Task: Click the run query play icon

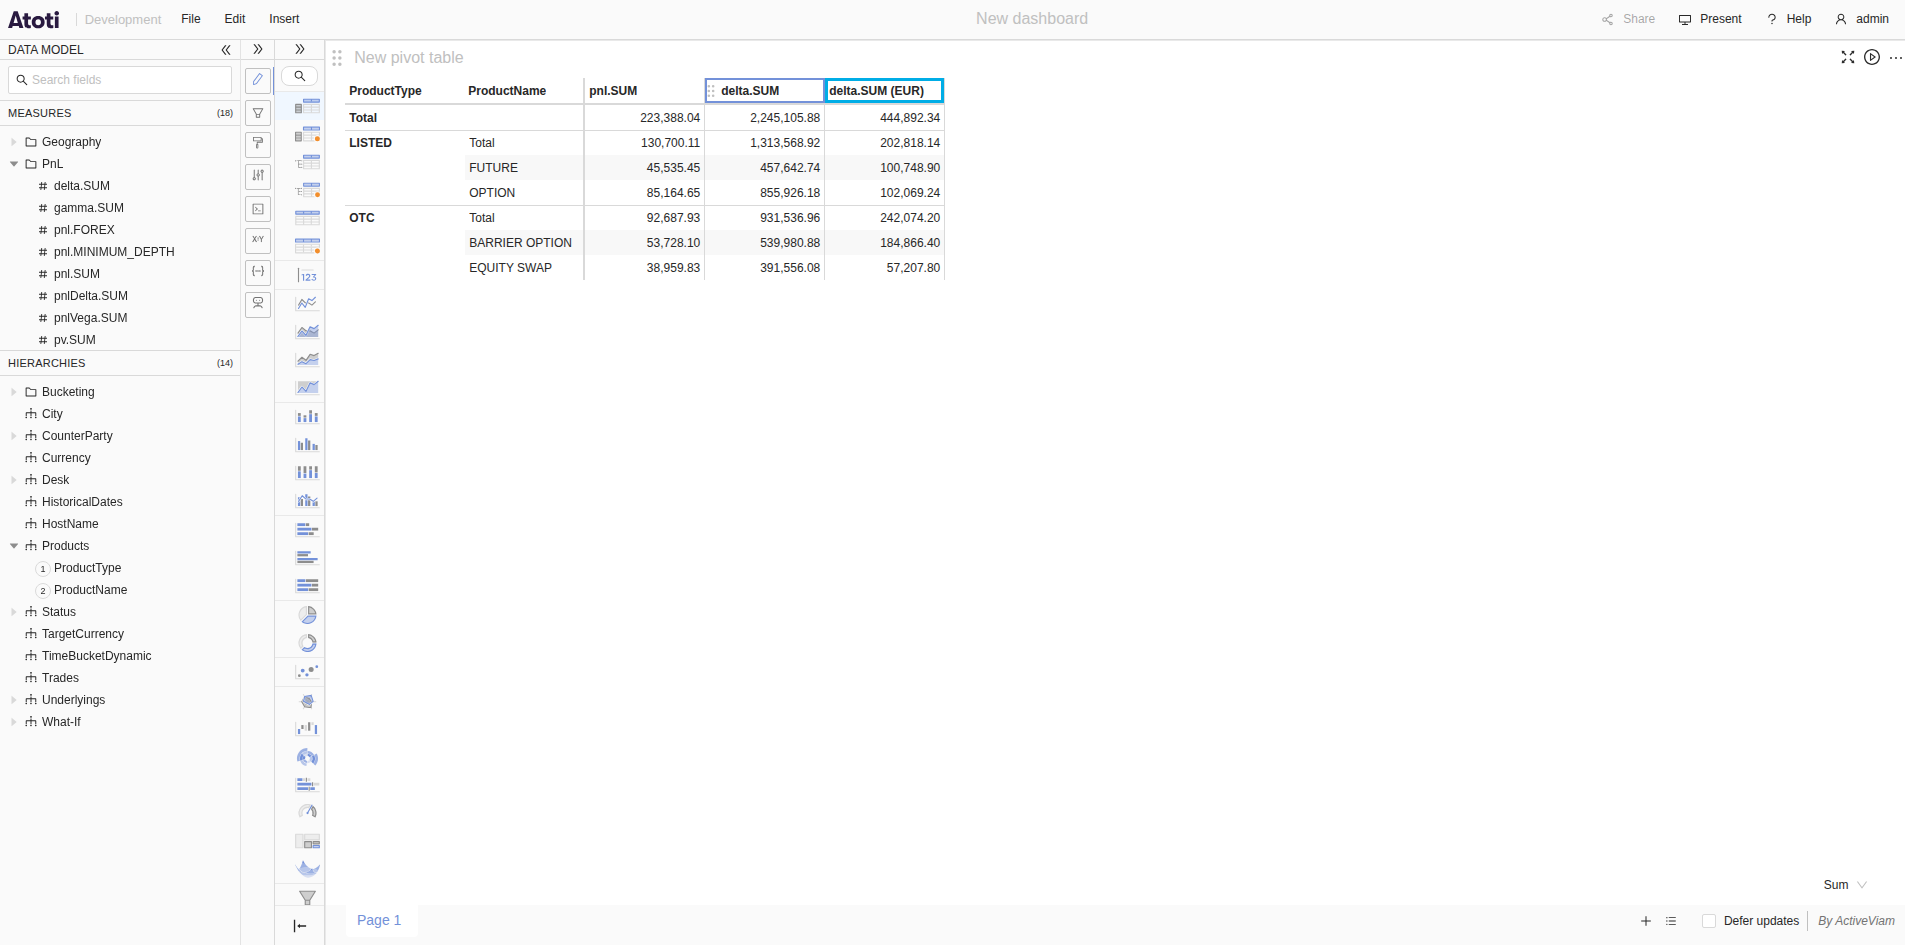Action: (x=1872, y=57)
